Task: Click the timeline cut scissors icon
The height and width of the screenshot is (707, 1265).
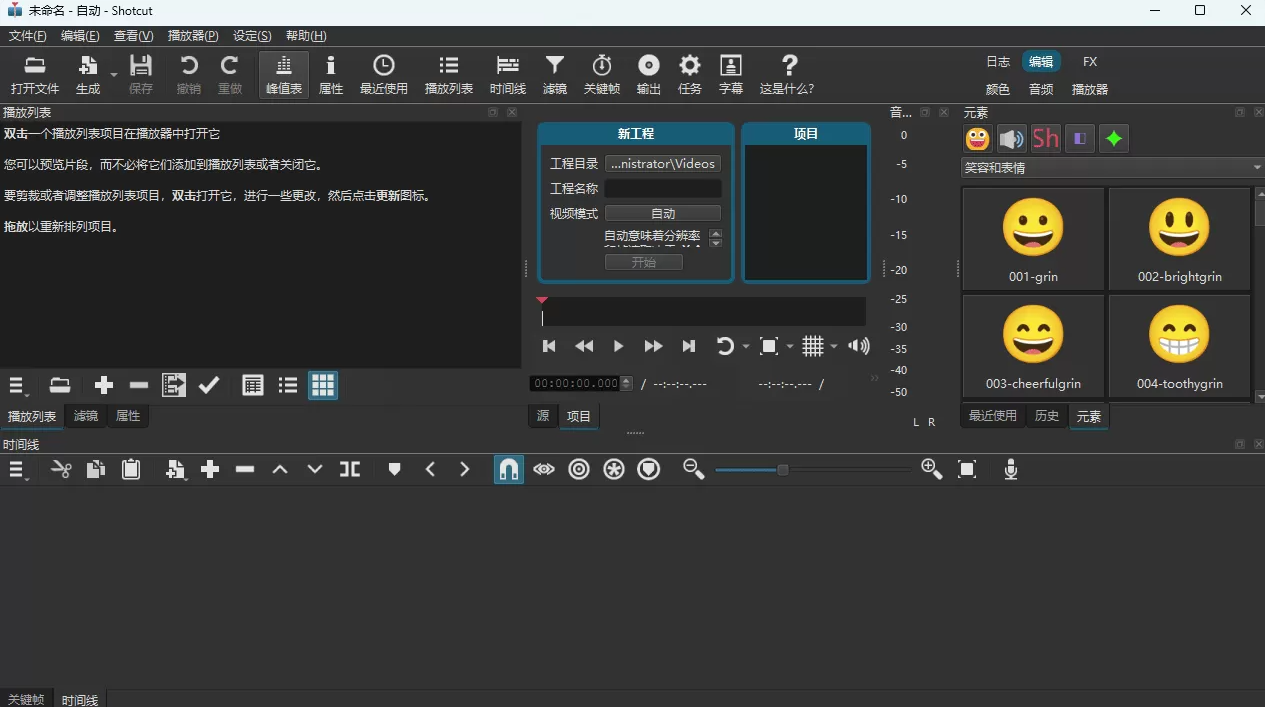Action: click(x=61, y=470)
